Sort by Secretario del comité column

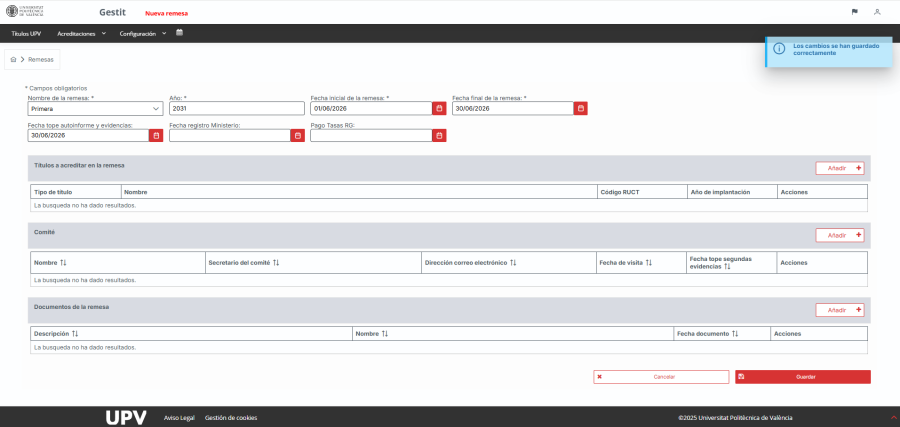click(x=276, y=262)
